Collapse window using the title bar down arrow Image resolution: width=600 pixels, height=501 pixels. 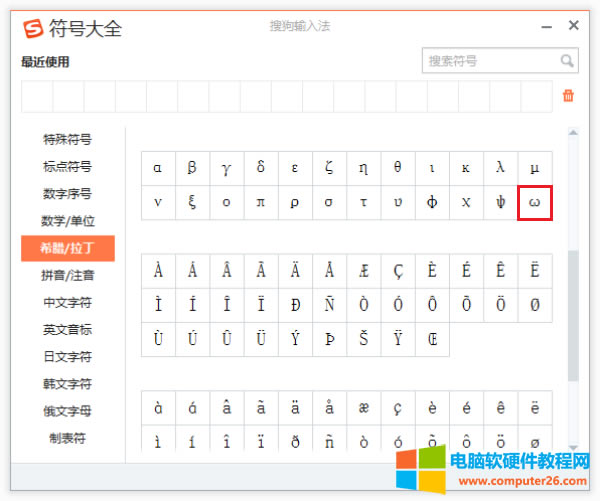tap(545, 27)
